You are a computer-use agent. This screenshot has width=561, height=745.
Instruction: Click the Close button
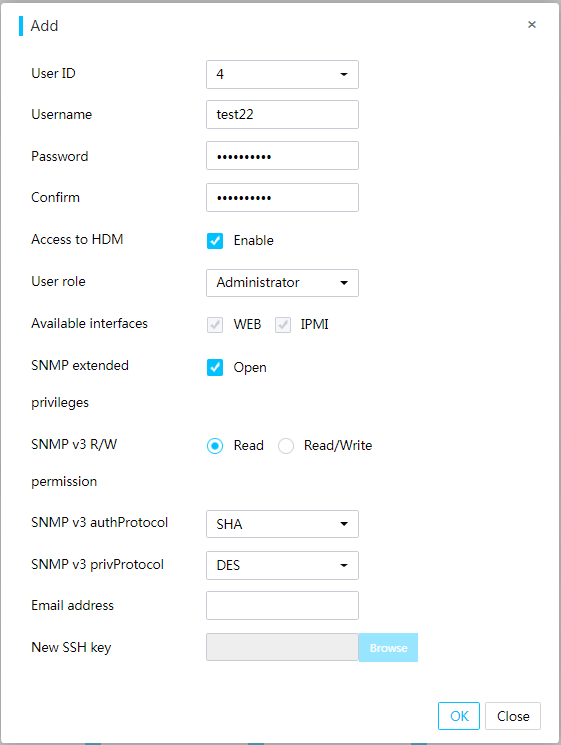click(x=513, y=716)
